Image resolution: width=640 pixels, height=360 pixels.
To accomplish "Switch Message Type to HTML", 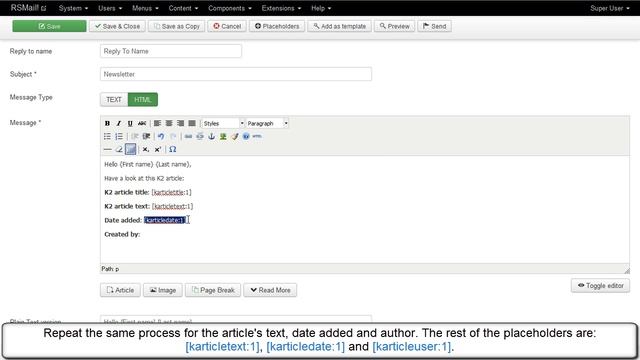I will [x=143, y=100].
